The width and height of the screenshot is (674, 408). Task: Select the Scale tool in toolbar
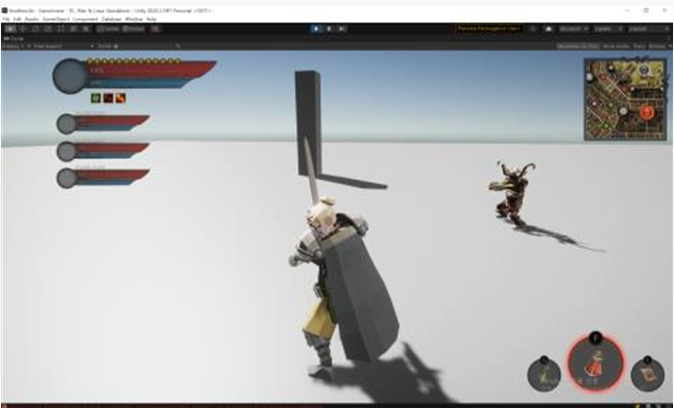[x=47, y=30]
